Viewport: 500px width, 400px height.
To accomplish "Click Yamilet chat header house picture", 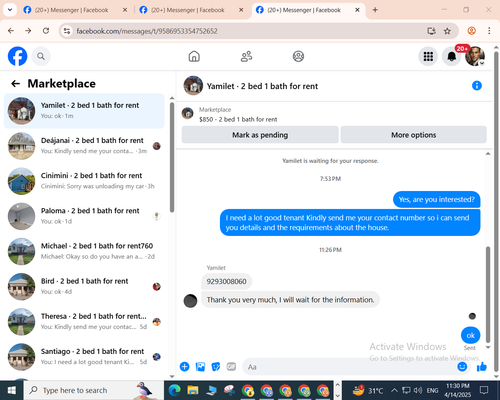I will [x=193, y=86].
